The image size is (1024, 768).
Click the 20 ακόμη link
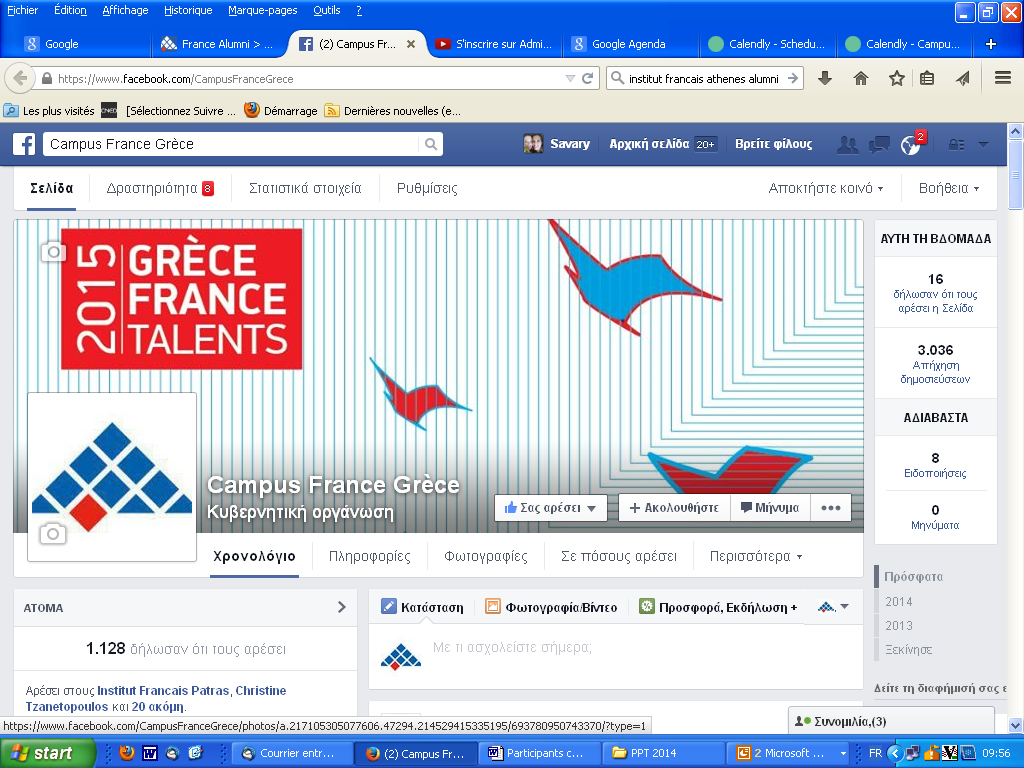[x=159, y=707]
